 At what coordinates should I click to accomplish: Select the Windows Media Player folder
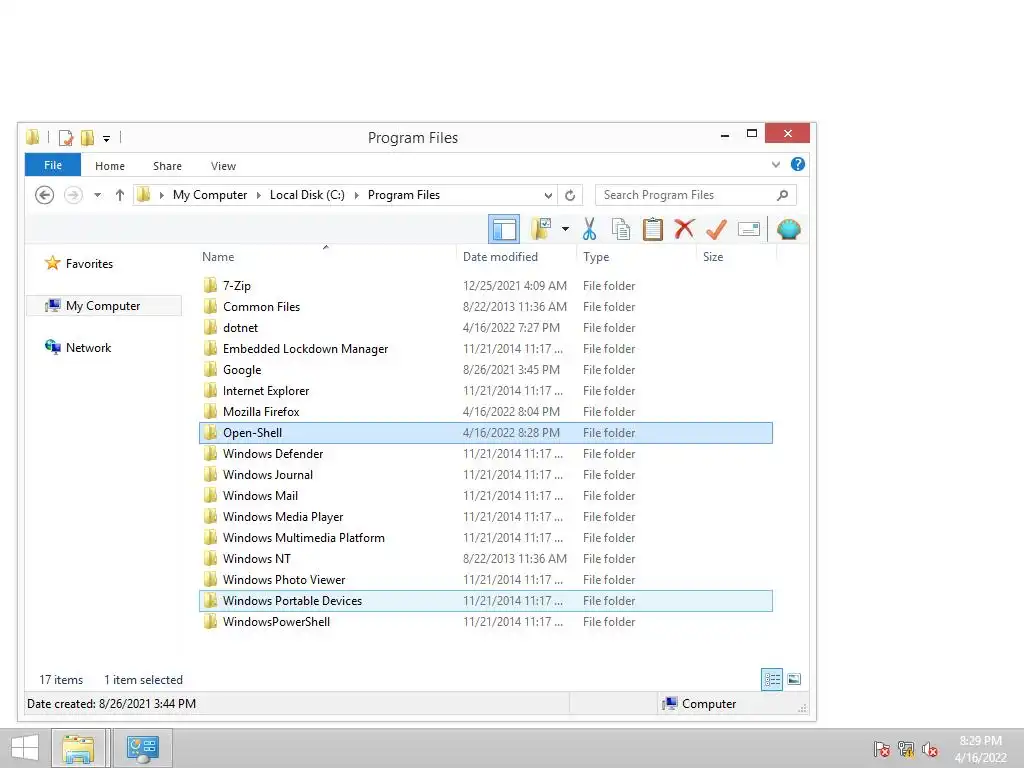486,517
